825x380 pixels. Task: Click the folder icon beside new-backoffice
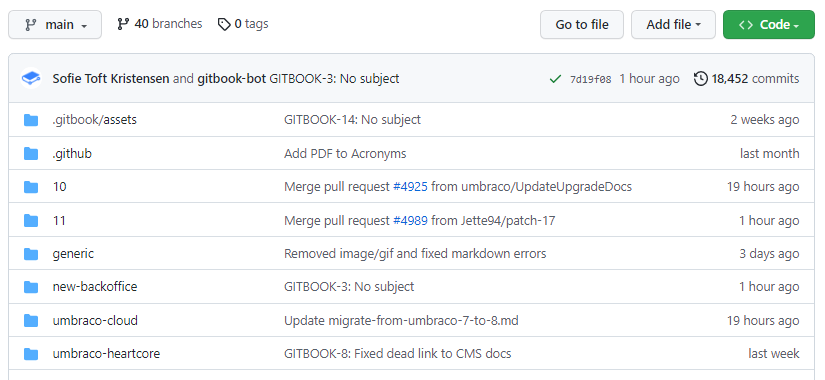pyautogui.click(x=31, y=287)
